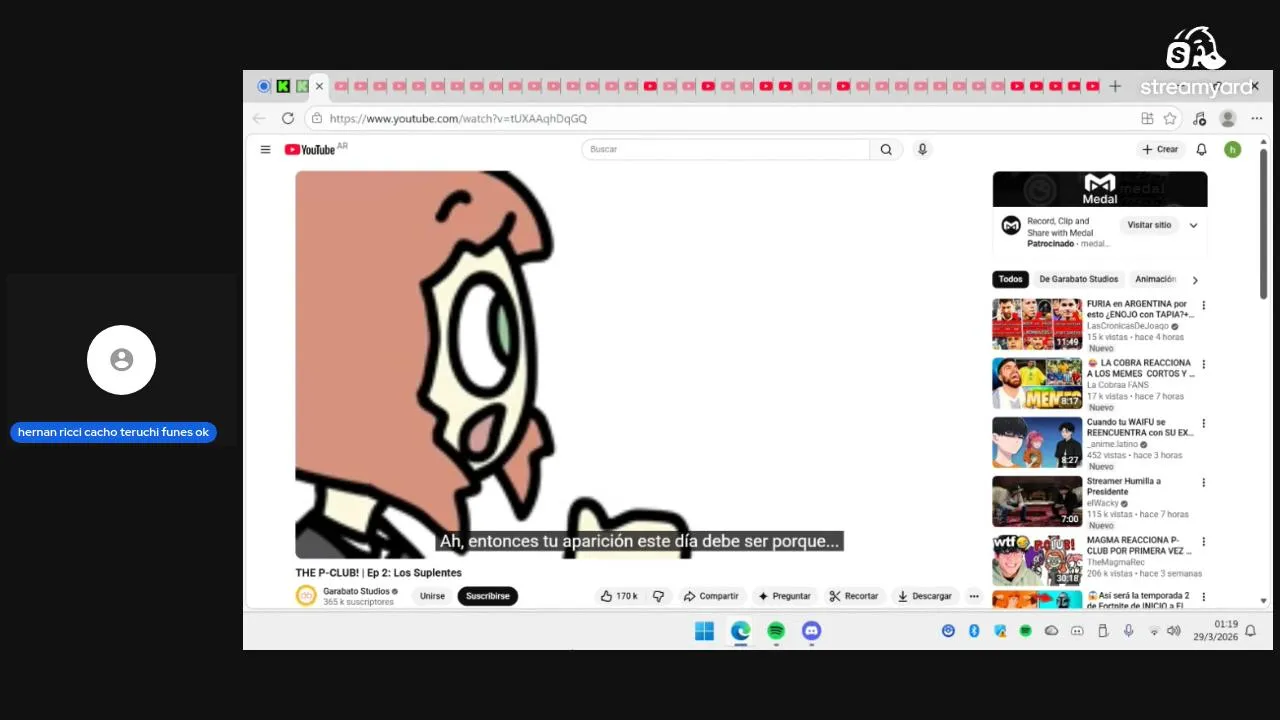Open Windows Start menu
This screenshot has width=1280, height=720.
704,631
